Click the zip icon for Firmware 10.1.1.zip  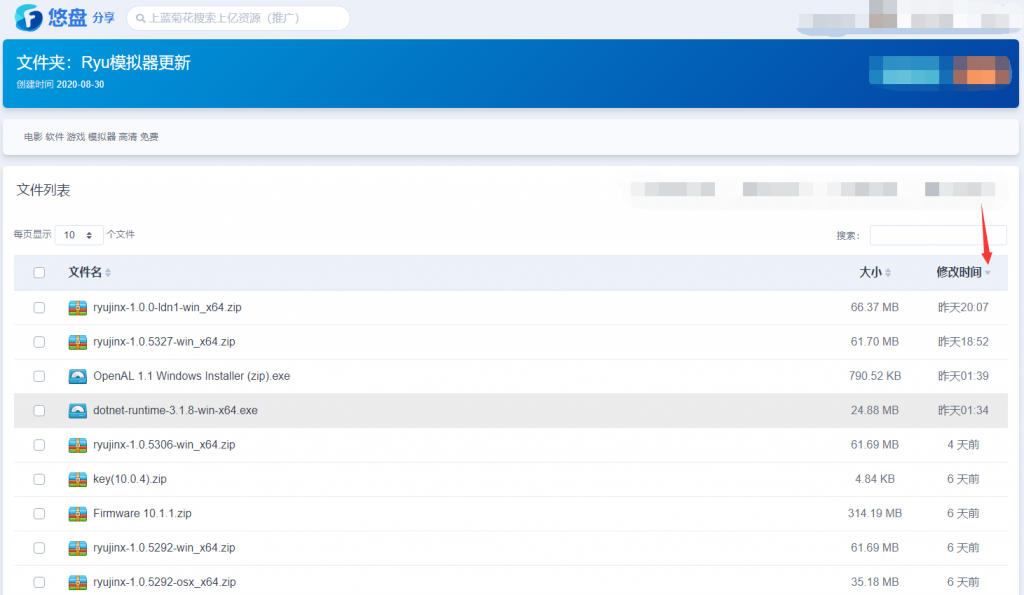pos(78,513)
